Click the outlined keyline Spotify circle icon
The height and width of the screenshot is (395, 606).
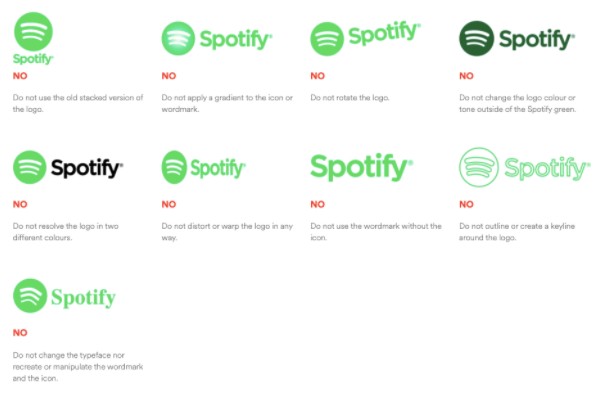pos(479,167)
